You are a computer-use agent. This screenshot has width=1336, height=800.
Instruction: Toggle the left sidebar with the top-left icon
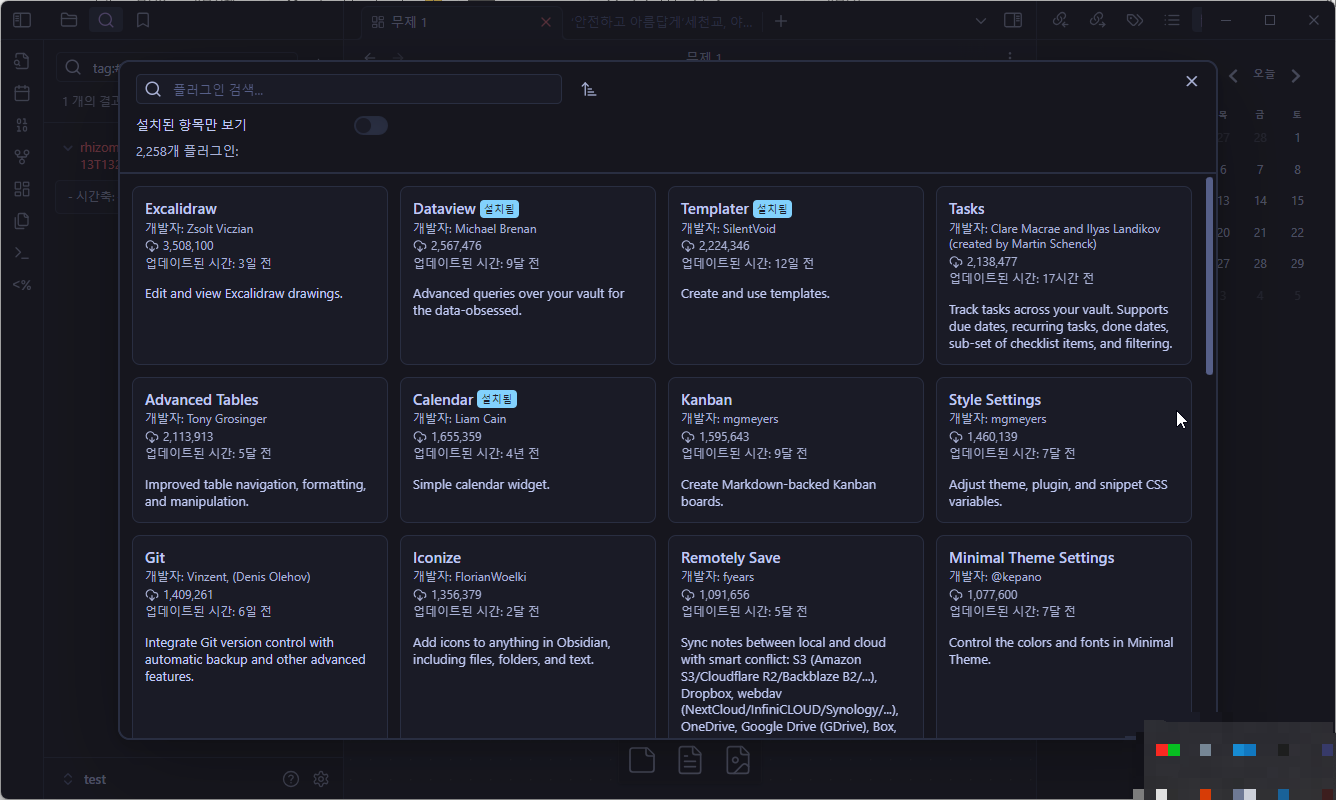22,19
